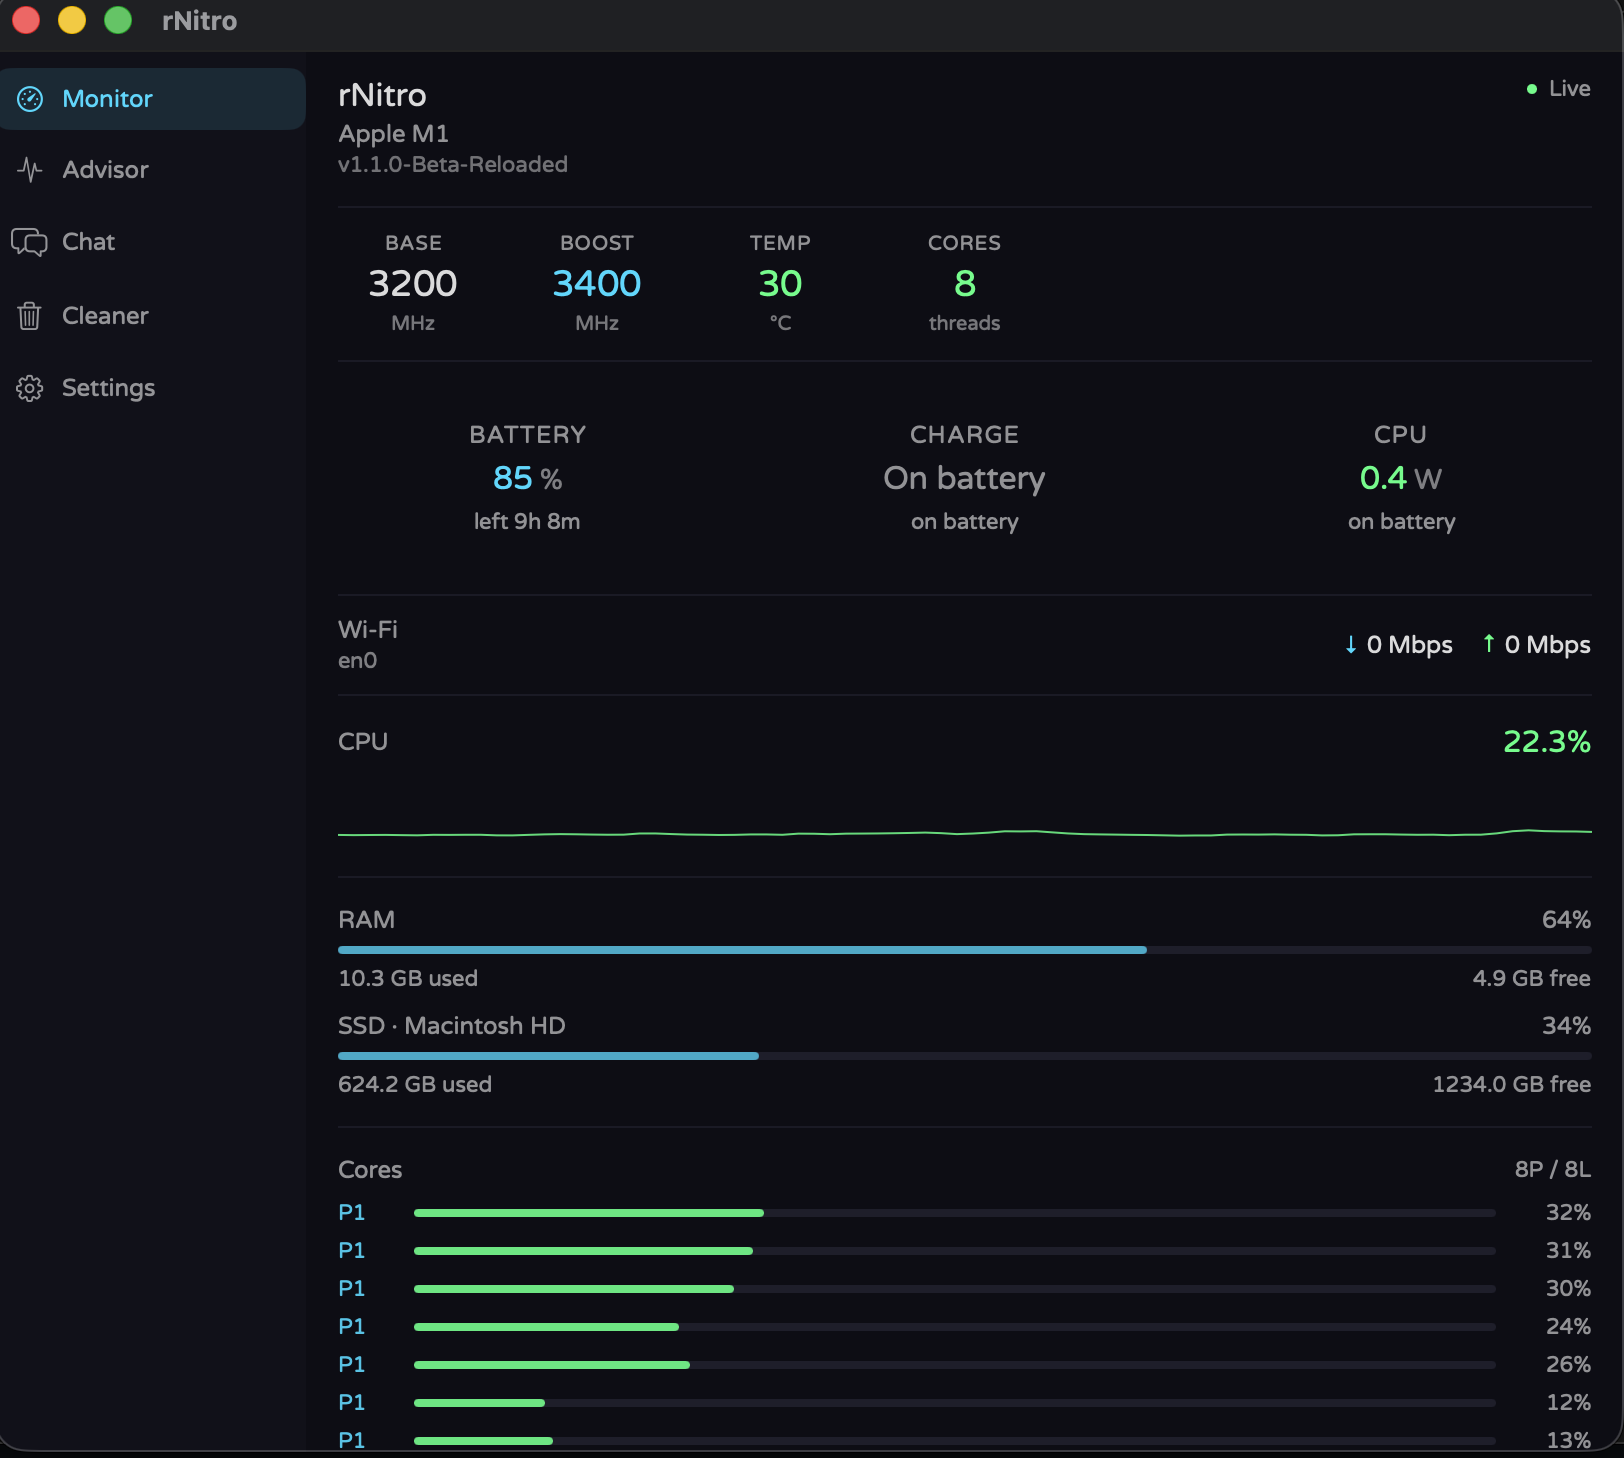Switch to the Advisor section
The image size is (1624, 1458).
[105, 170]
